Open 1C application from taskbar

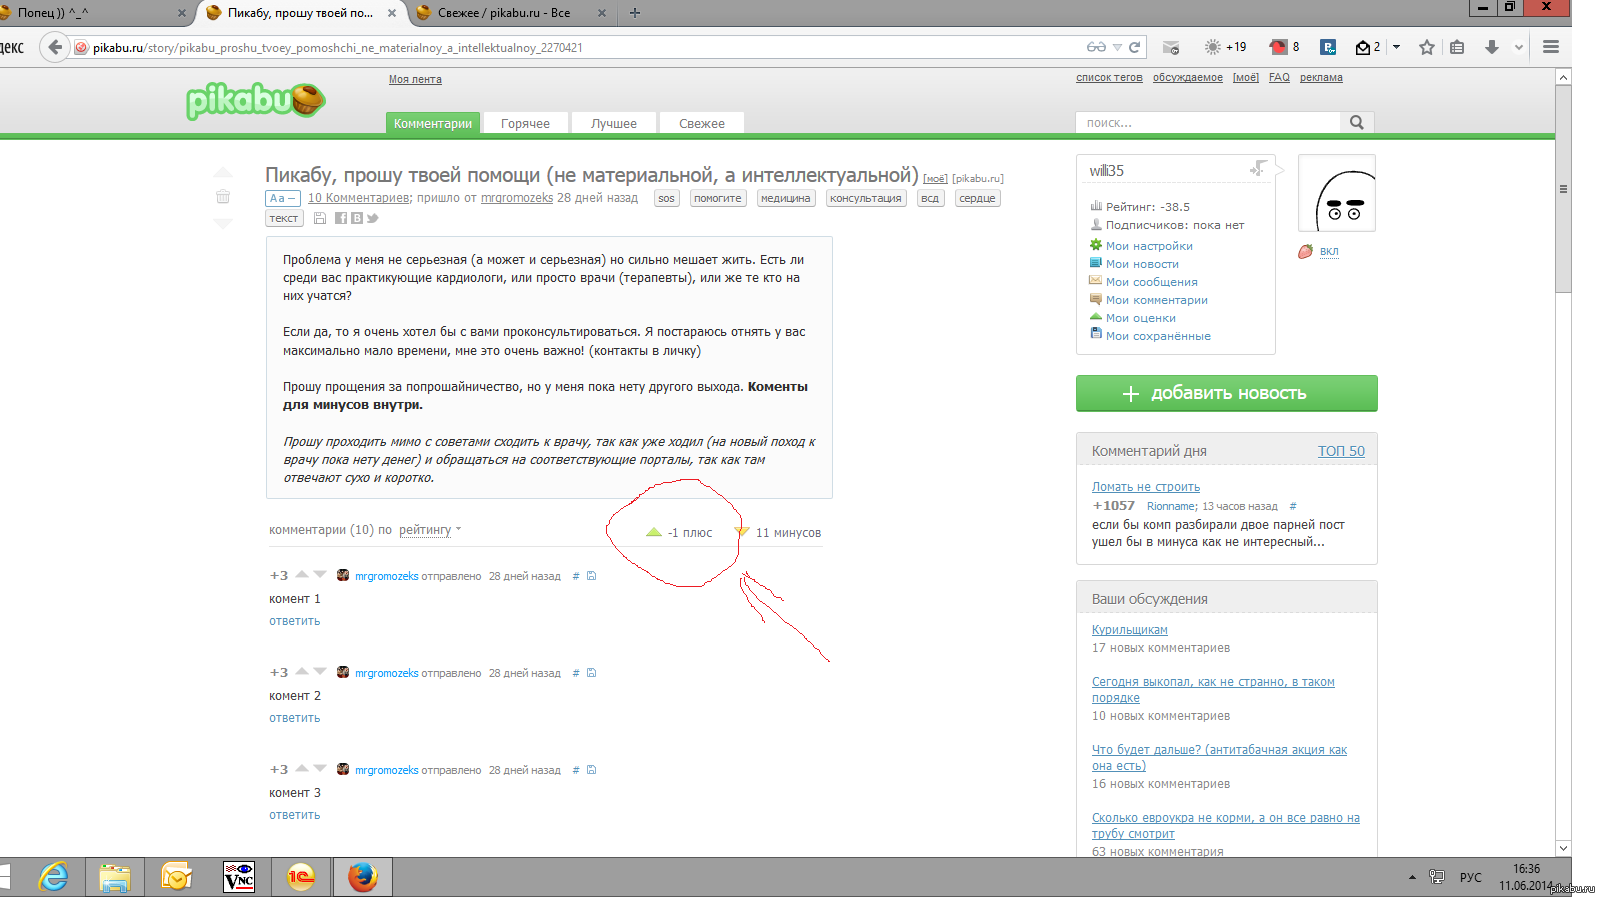(x=301, y=878)
